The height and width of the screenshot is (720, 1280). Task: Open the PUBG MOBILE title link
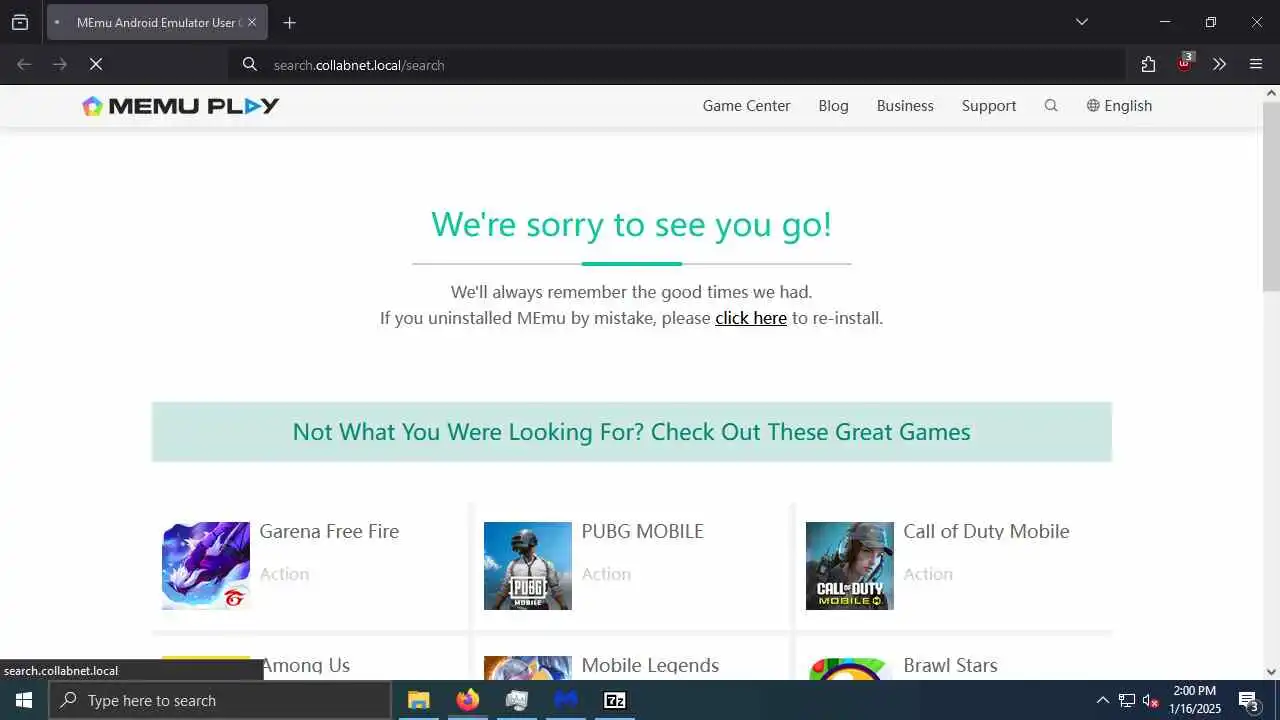pyautogui.click(x=642, y=531)
